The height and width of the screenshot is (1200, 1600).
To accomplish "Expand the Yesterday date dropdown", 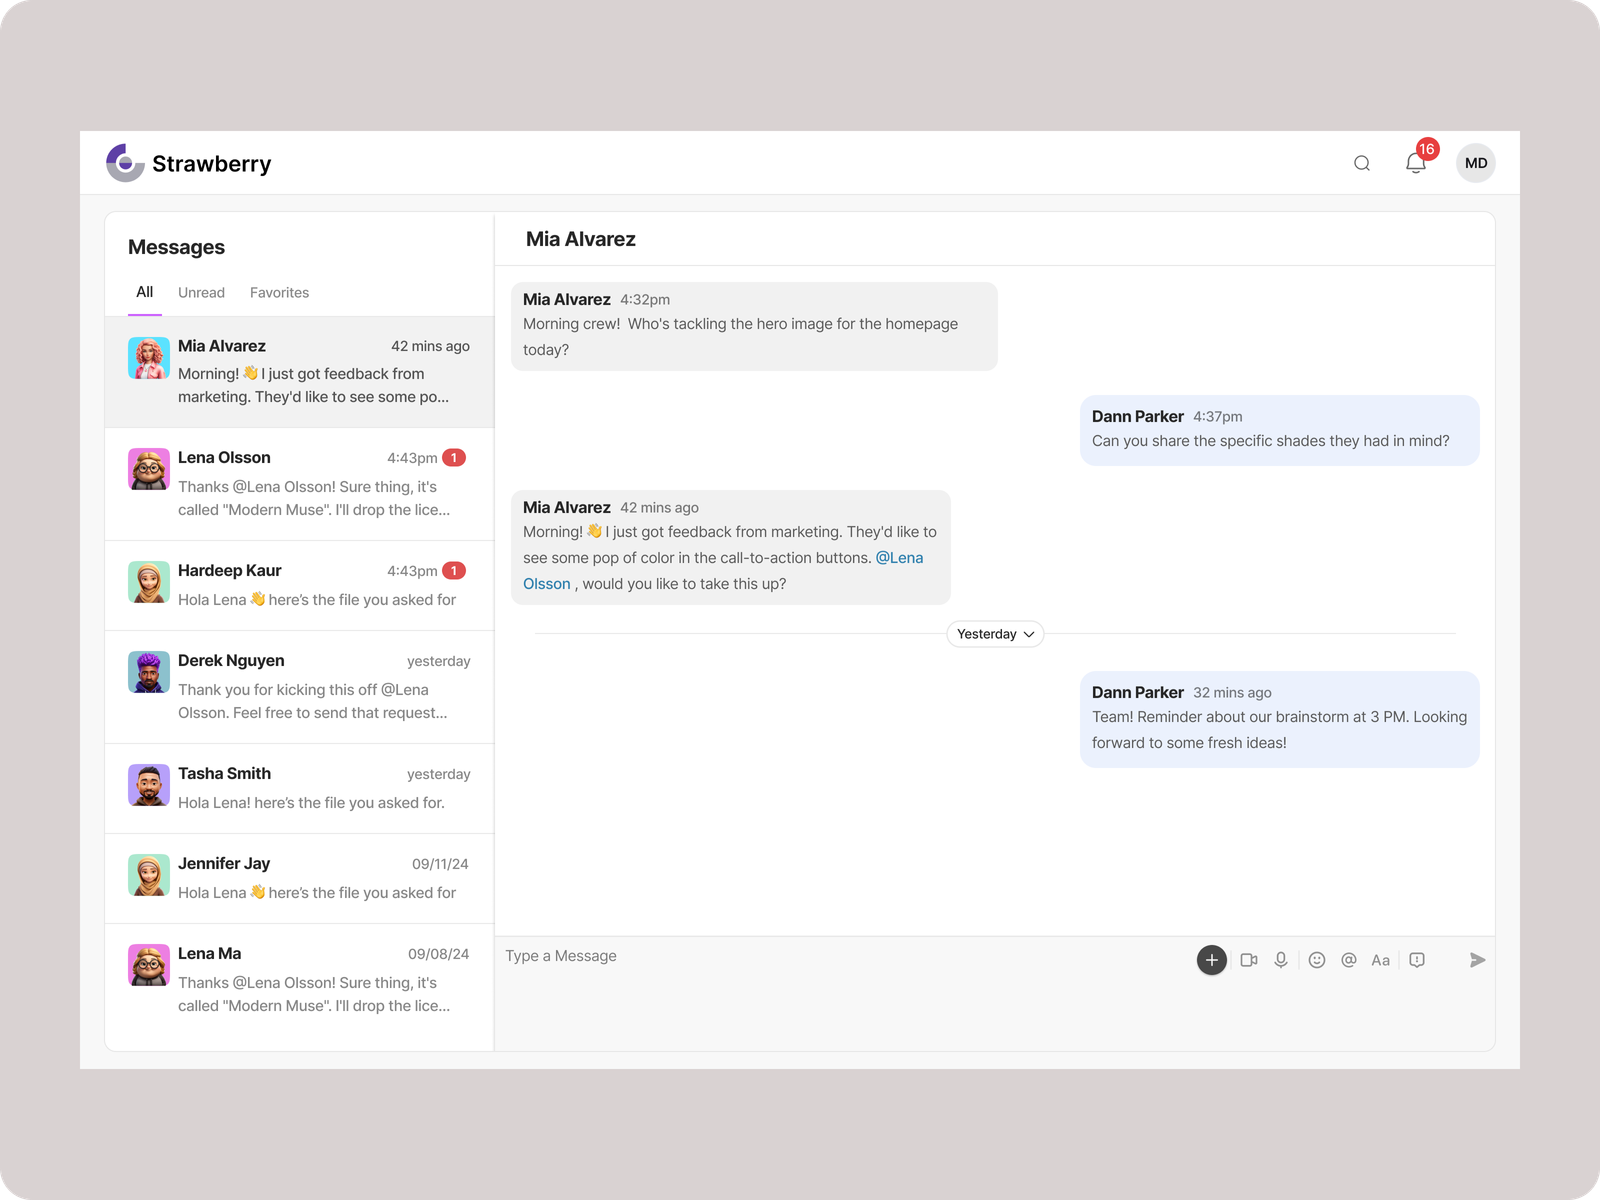I will click(995, 634).
